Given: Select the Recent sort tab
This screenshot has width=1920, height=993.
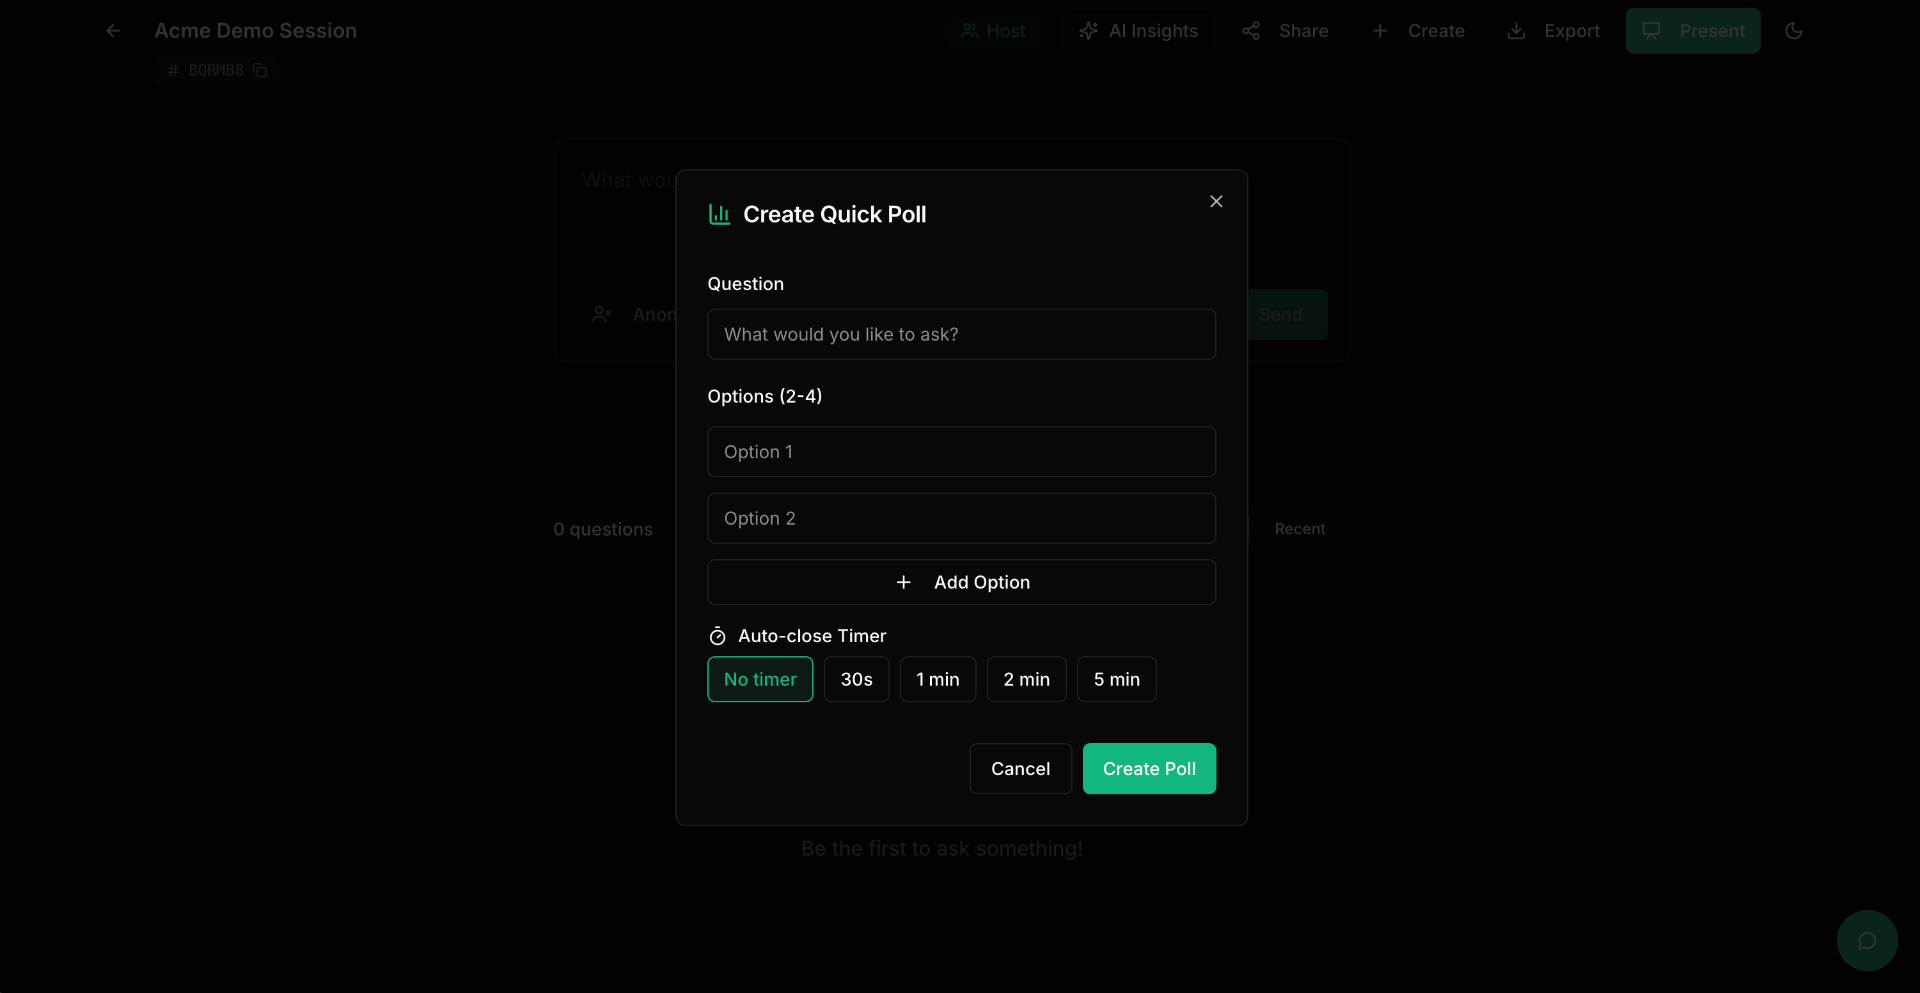Looking at the screenshot, I should pyautogui.click(x=1300, y=529).
